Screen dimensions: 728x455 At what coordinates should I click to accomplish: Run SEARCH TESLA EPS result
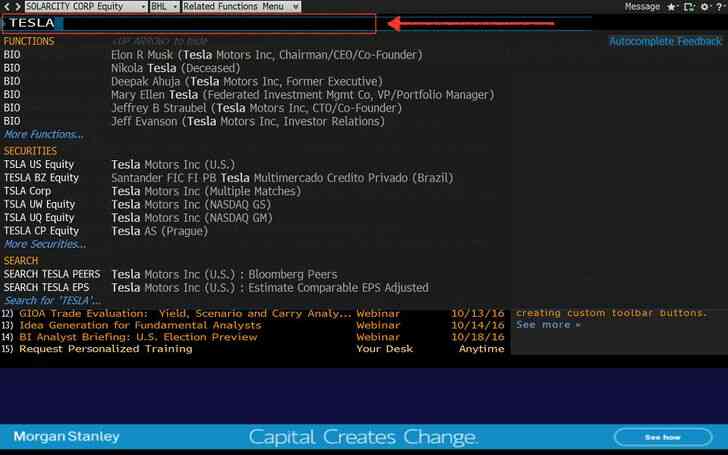point(216,288)
